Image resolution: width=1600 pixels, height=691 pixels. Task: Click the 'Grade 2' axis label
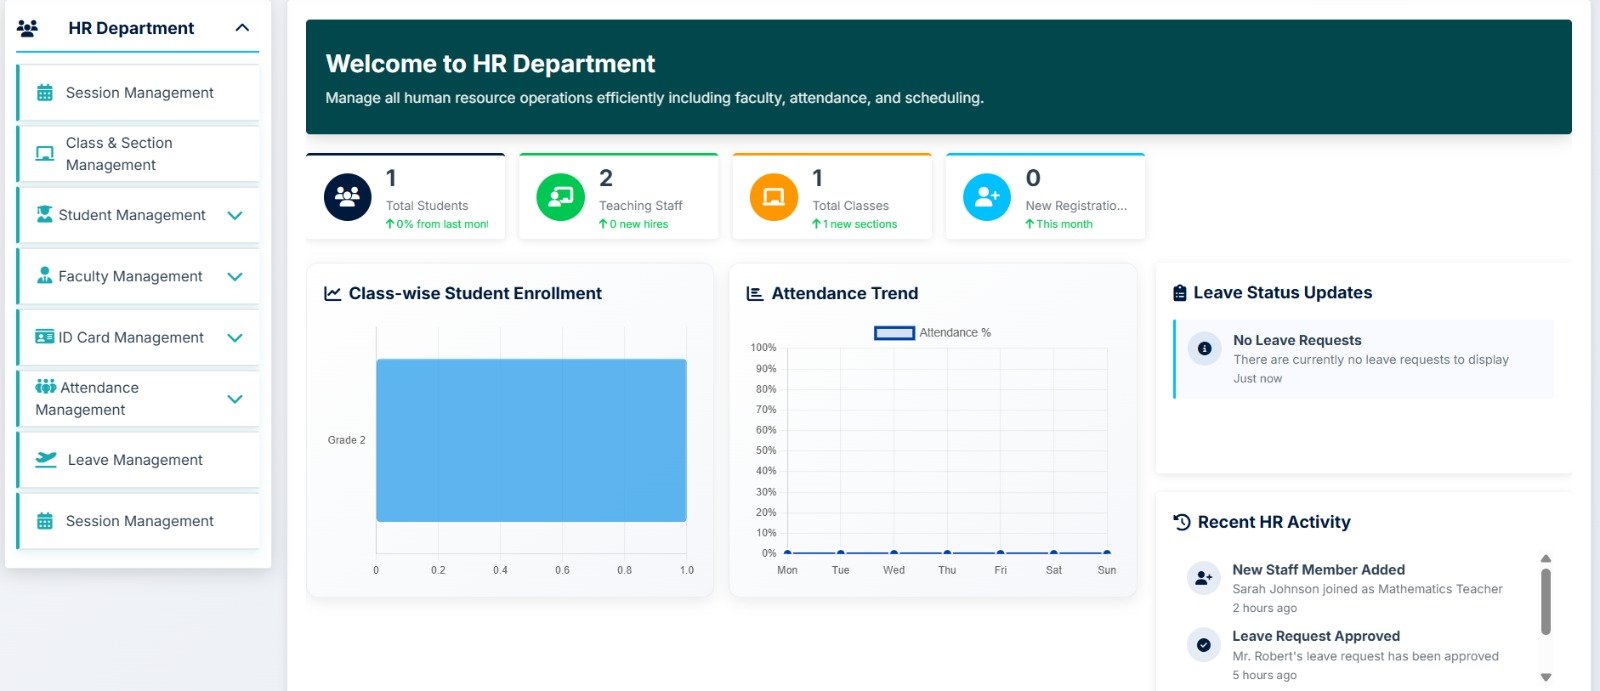click(x=347, y=440)
